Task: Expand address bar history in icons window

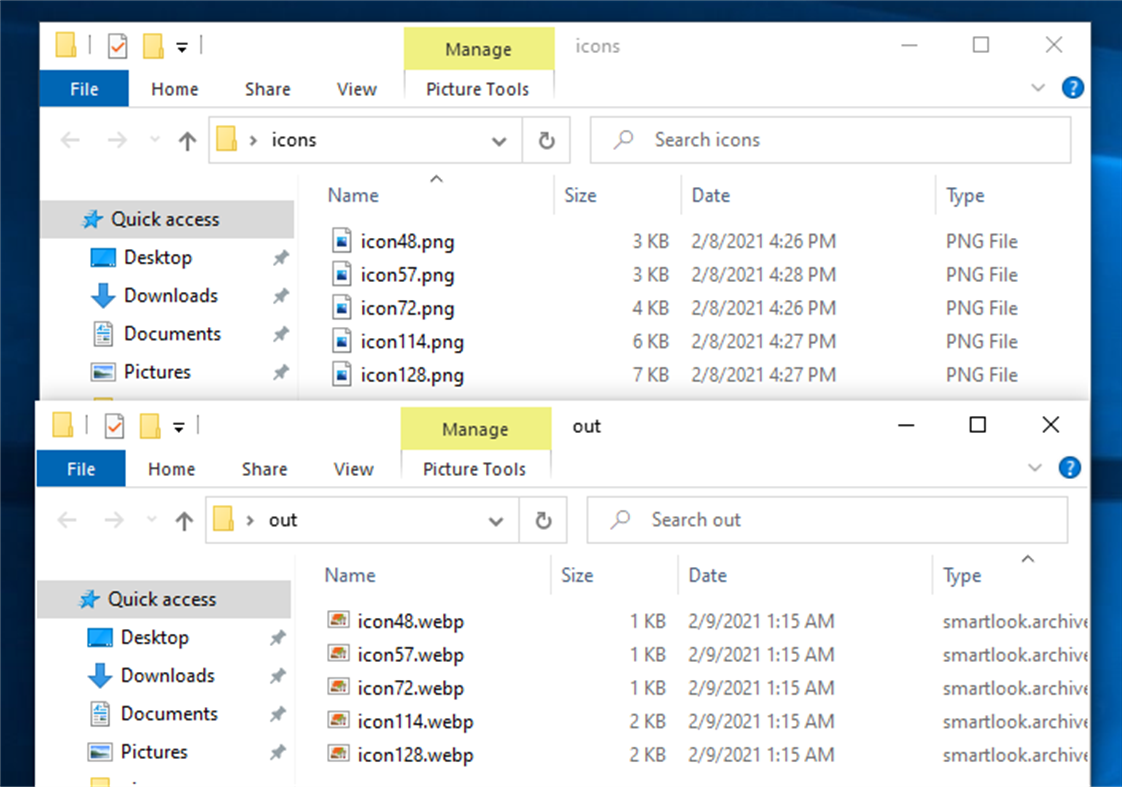Action: pos(499,141)
